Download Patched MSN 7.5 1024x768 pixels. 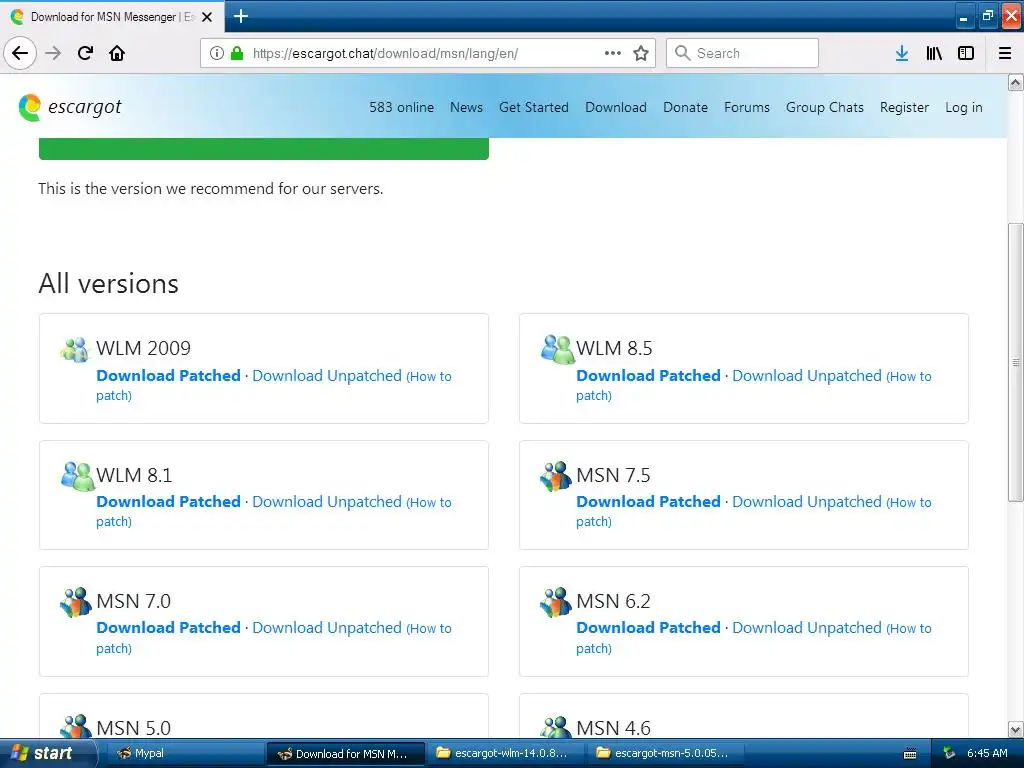pos(648,502)
